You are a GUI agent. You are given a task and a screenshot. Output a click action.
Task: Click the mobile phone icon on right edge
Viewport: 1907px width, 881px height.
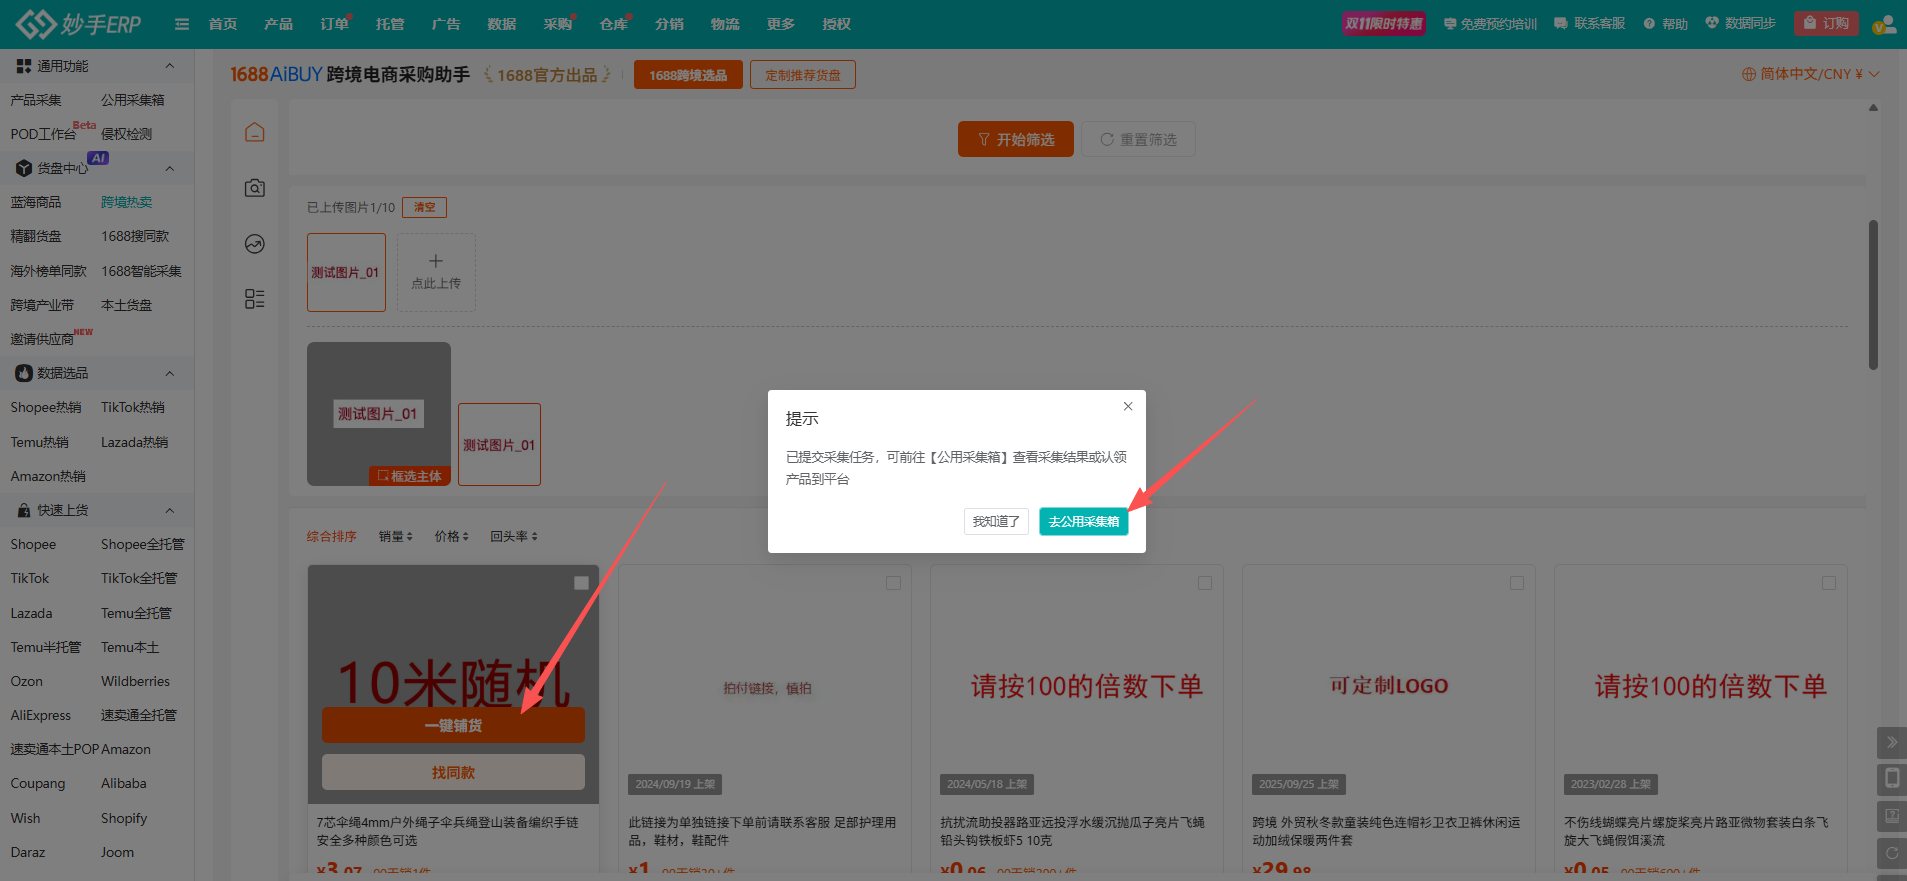[x=1892, y=778]
